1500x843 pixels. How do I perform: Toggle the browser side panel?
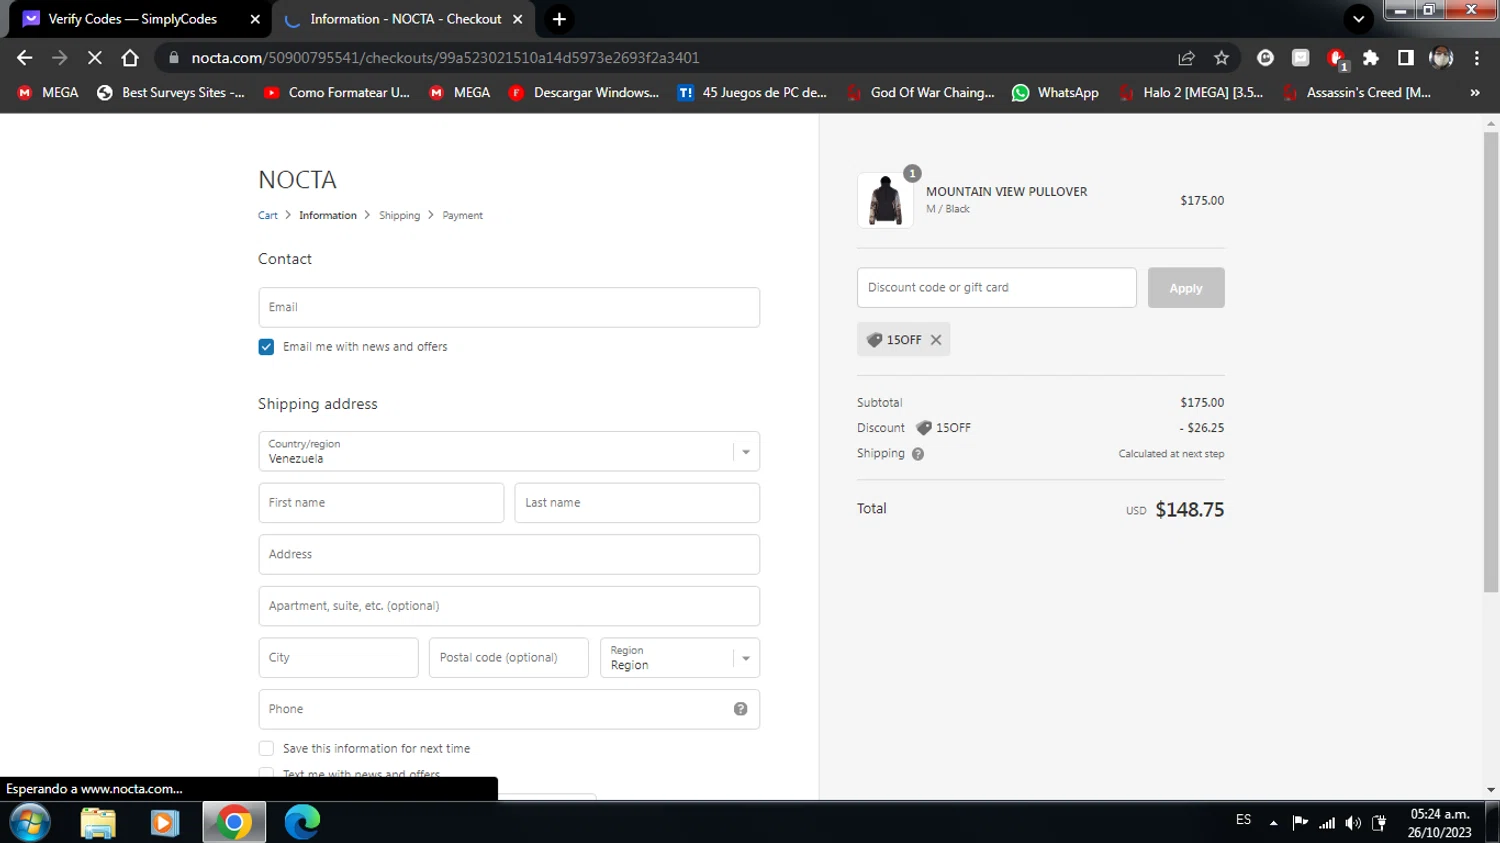point(1406,58)
